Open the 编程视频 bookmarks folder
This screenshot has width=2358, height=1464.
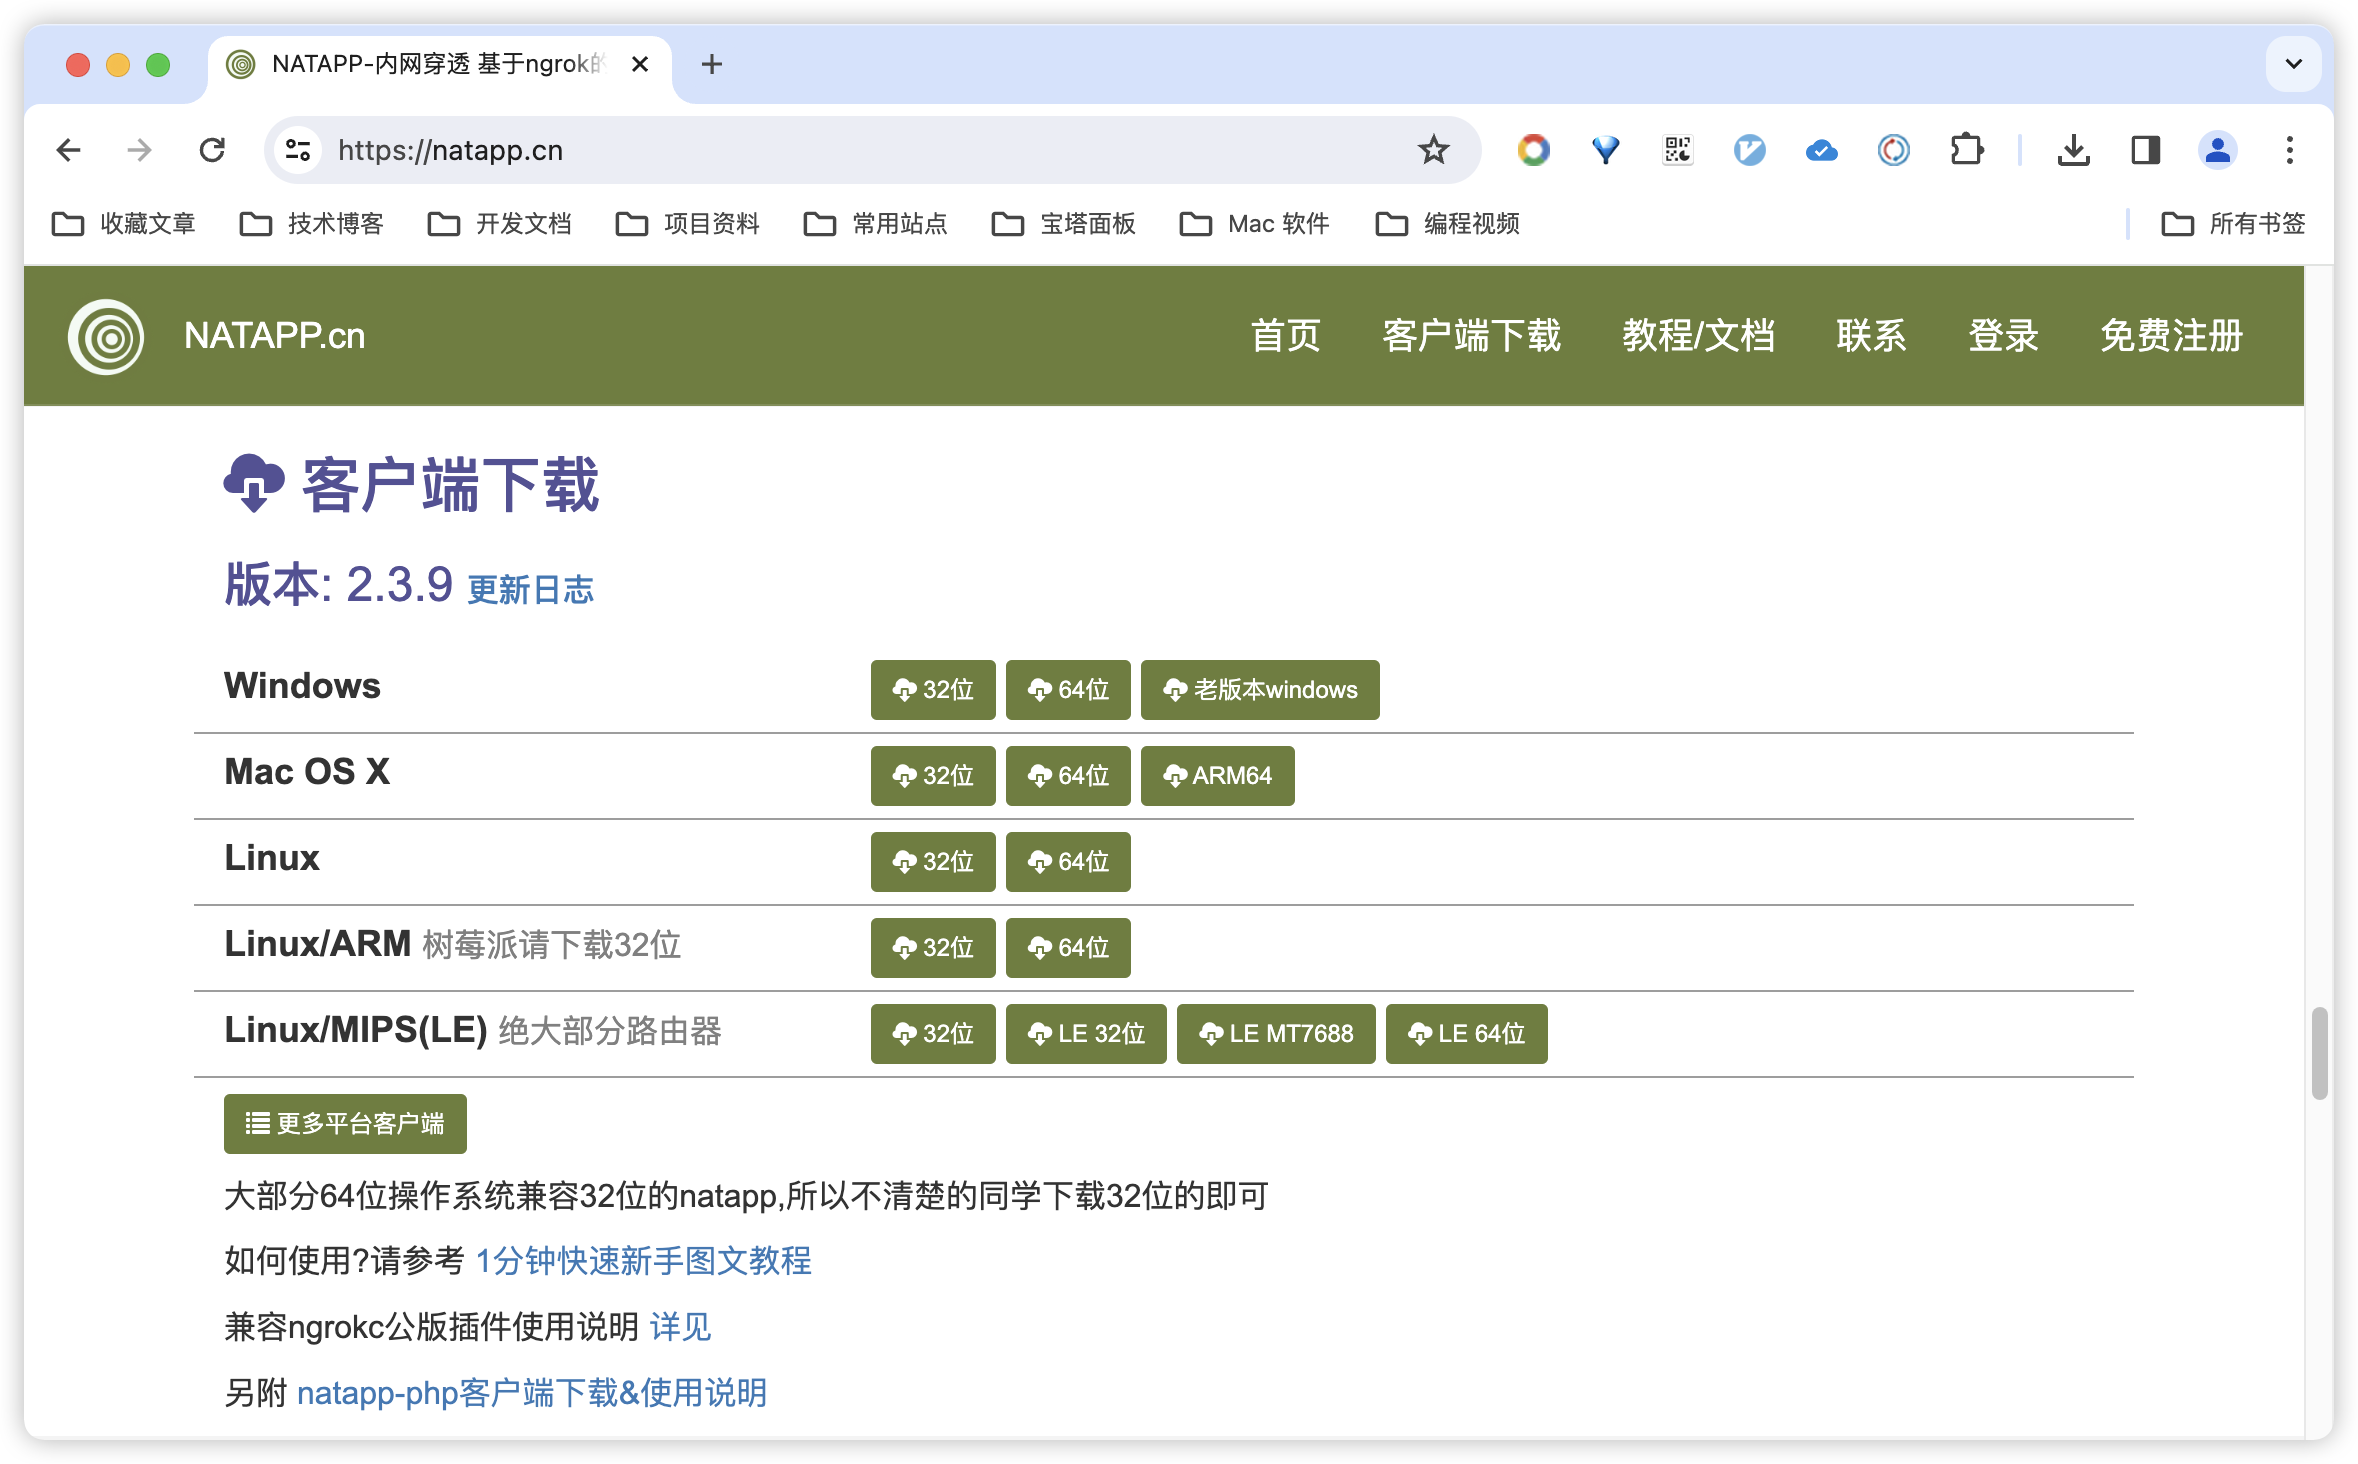1448,223
